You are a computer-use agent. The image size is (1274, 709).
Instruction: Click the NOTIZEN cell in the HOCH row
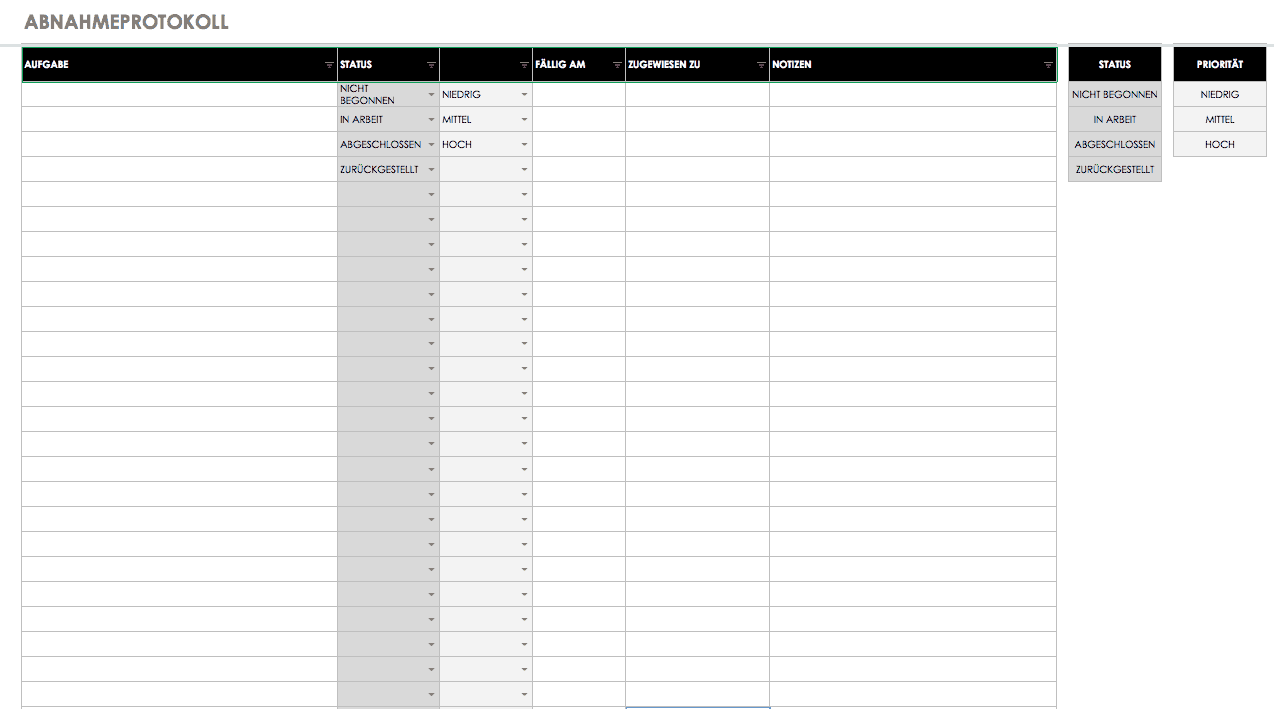913,145
